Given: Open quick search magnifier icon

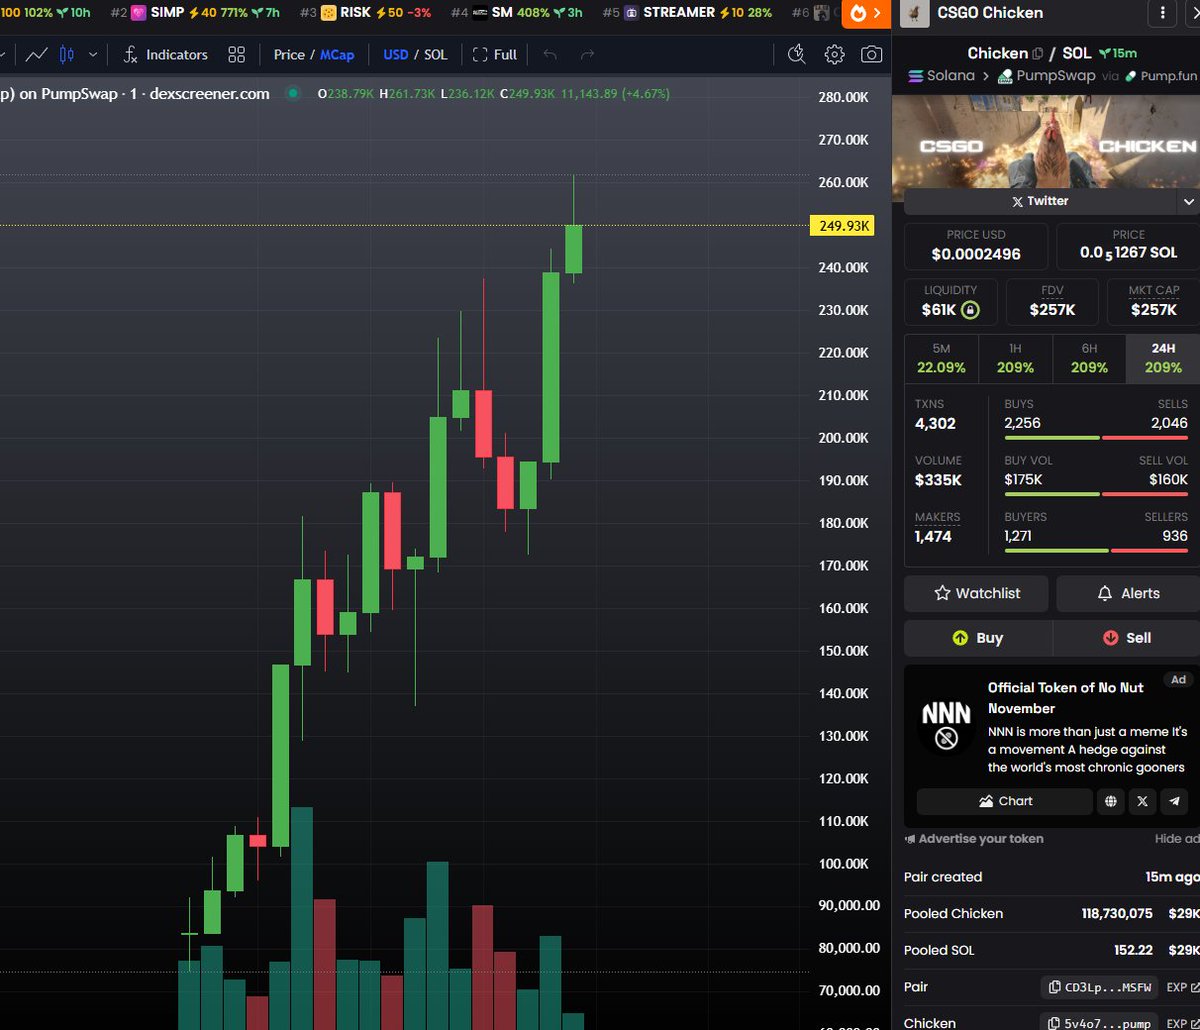Looking at the screenshot, I should coord(796,54).
